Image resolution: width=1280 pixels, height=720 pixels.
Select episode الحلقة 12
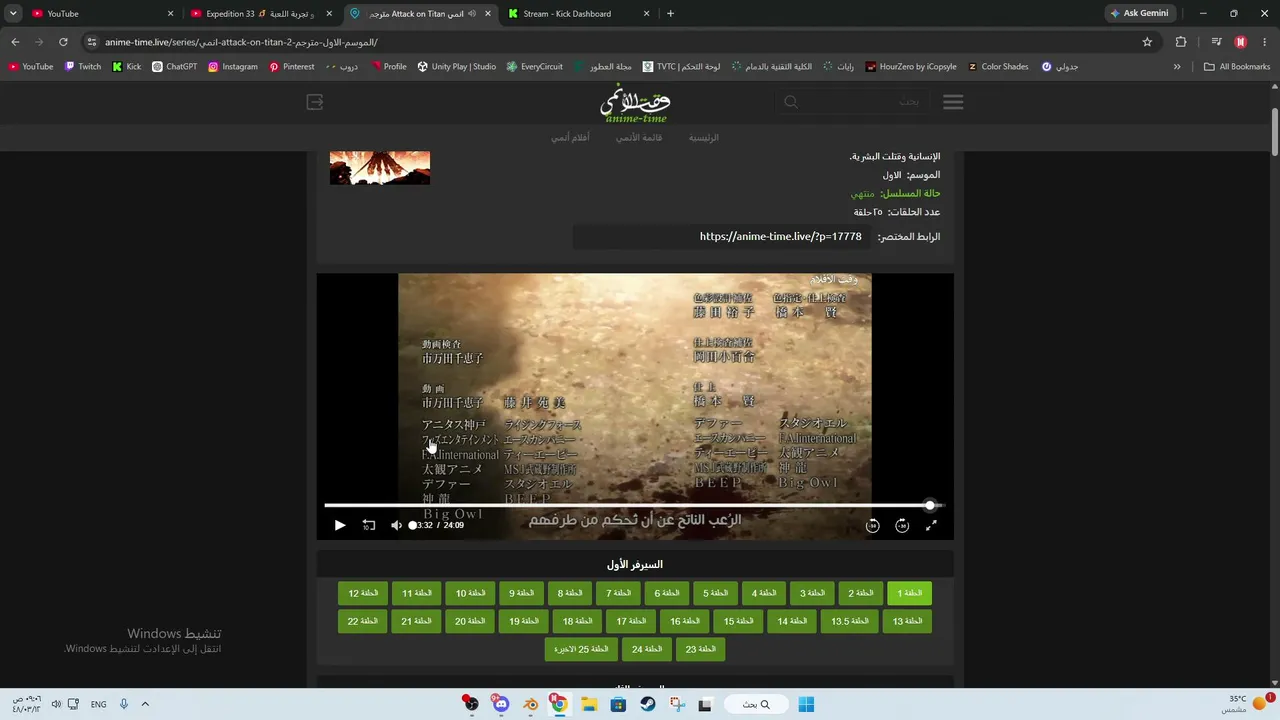[x=362, y=593]
